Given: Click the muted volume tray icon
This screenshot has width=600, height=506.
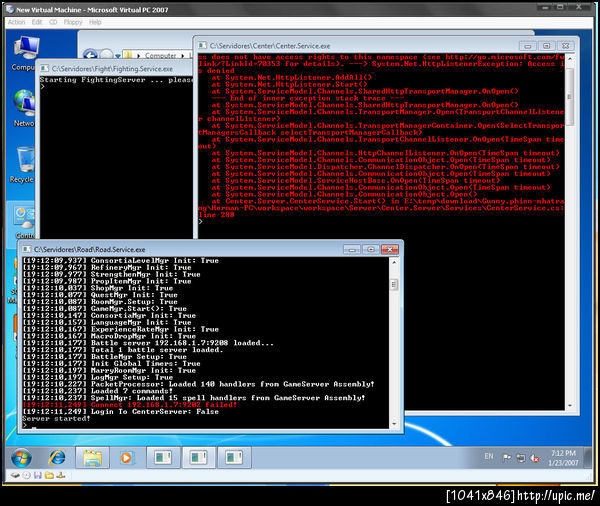Looking at the screenshot, I should tap(535, 457).
